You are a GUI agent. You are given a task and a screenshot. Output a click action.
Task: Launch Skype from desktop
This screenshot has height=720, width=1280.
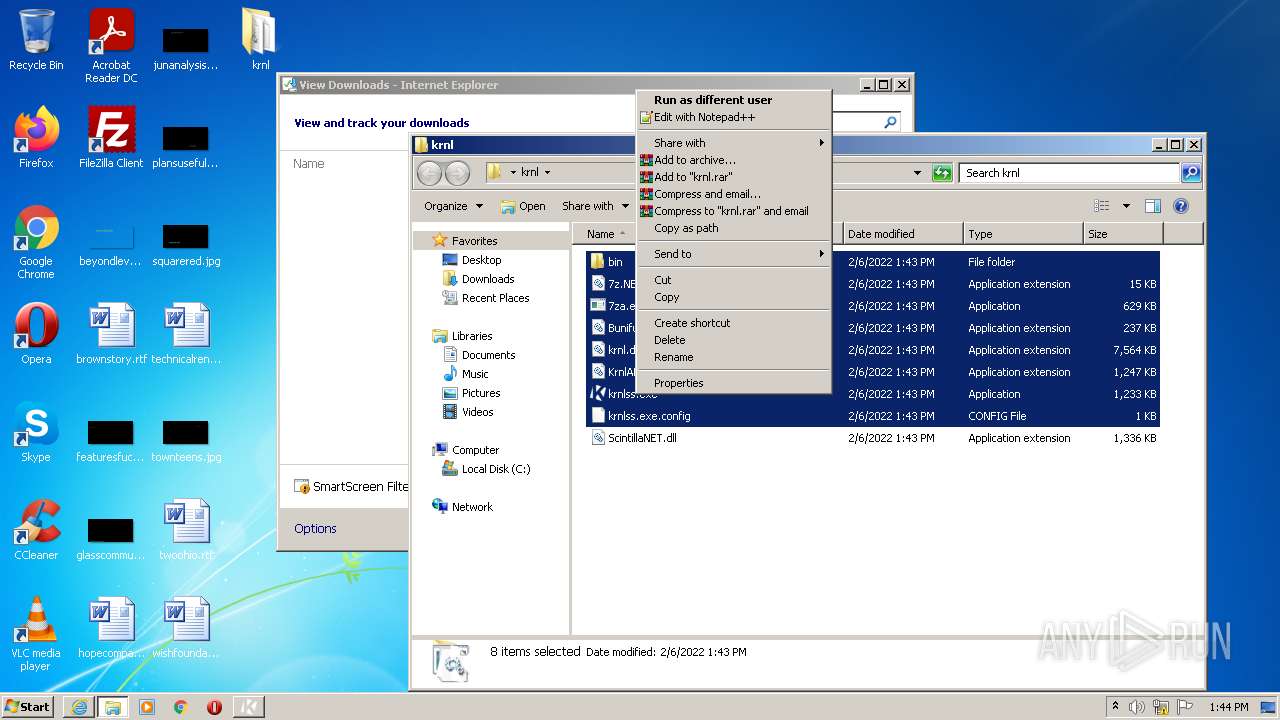tap(36, 432)
